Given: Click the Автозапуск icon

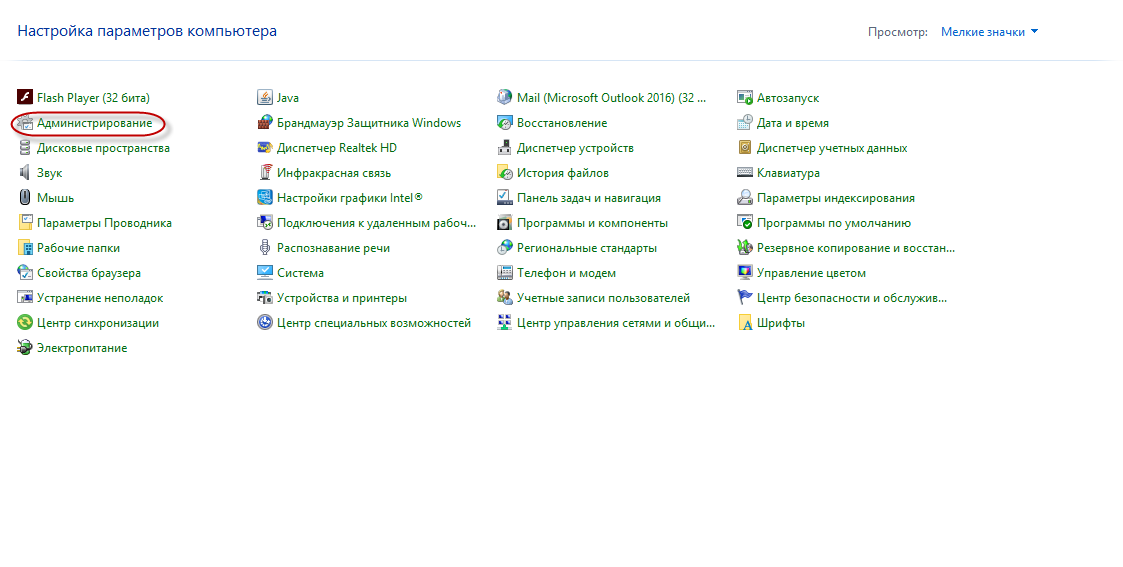Looking at the screenshot, I should pyautogui.click(x=745, y=98).
